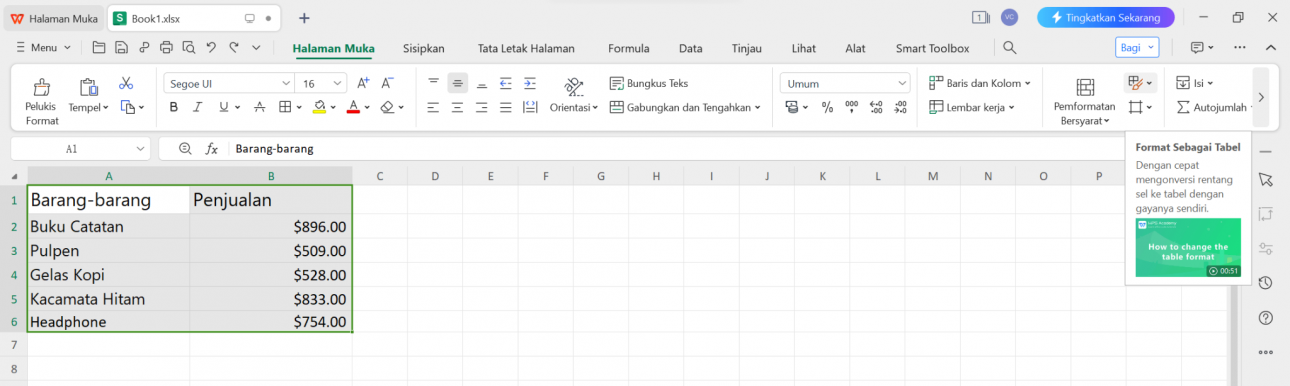Undo the last action

[211, 47]
